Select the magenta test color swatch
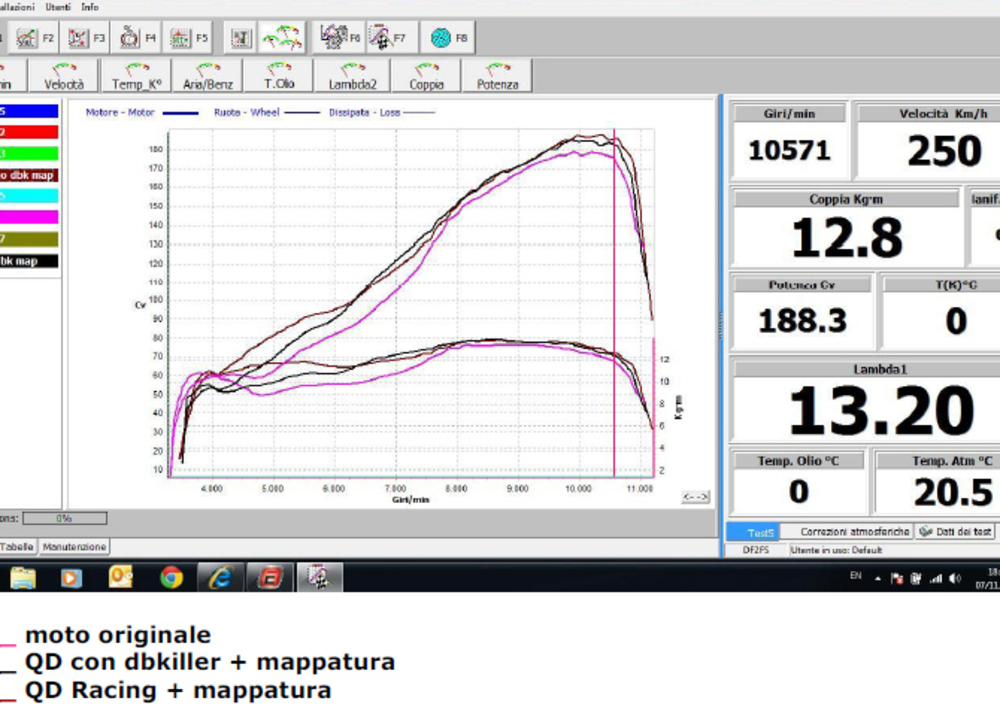This screenshot has height=704, width=1000. click(29, 217)
